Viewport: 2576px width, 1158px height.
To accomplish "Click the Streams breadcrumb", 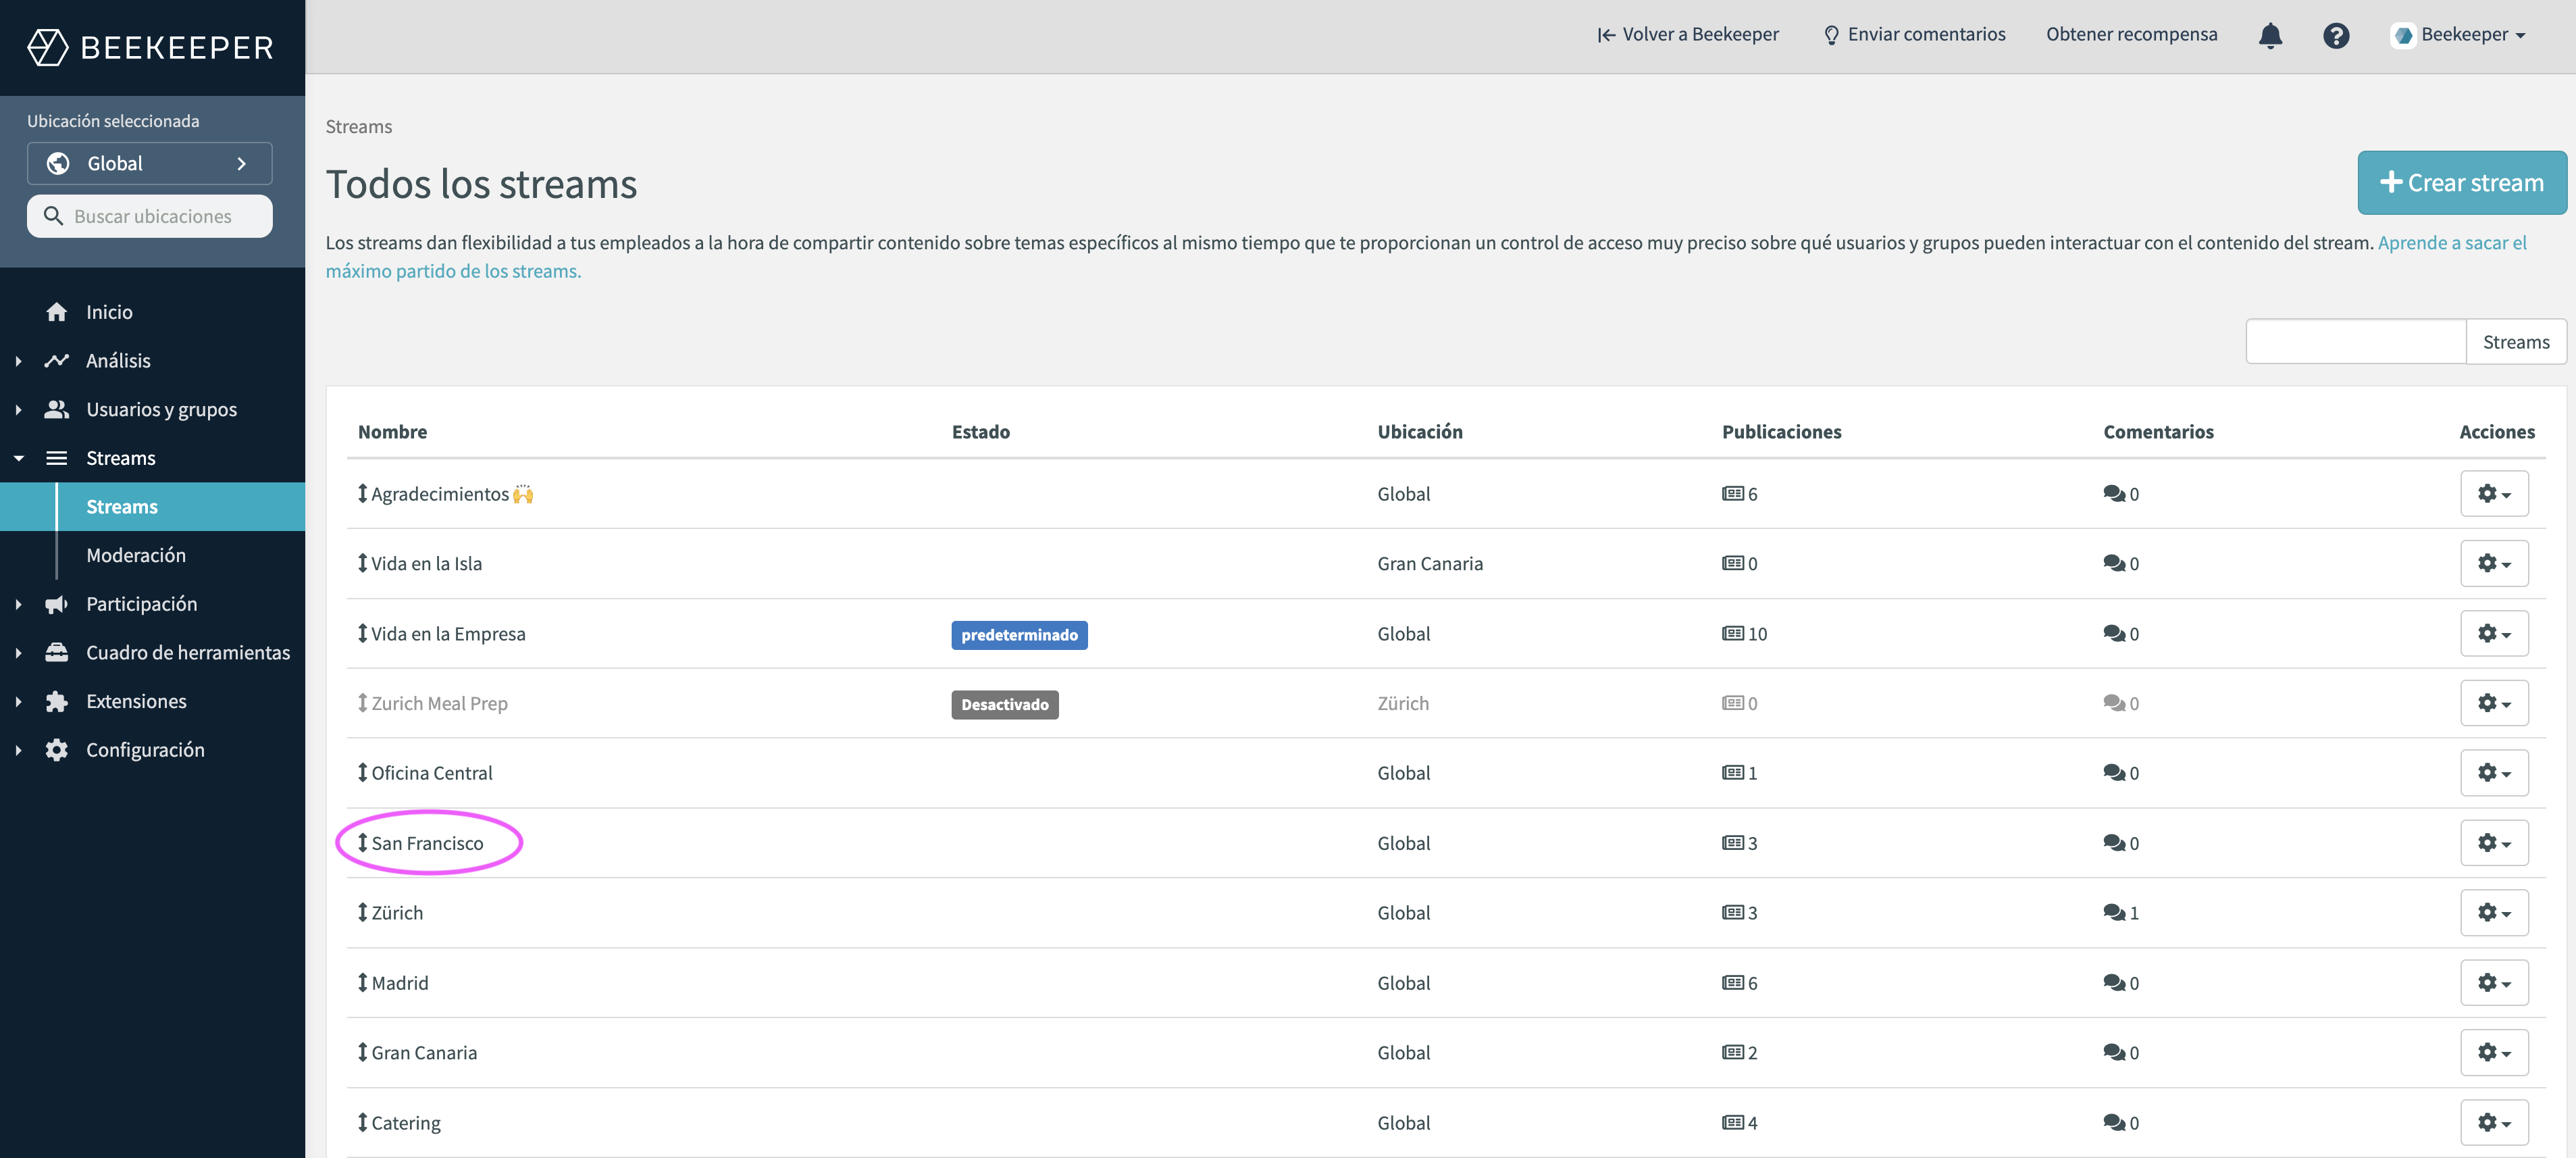I will (358, 127).
